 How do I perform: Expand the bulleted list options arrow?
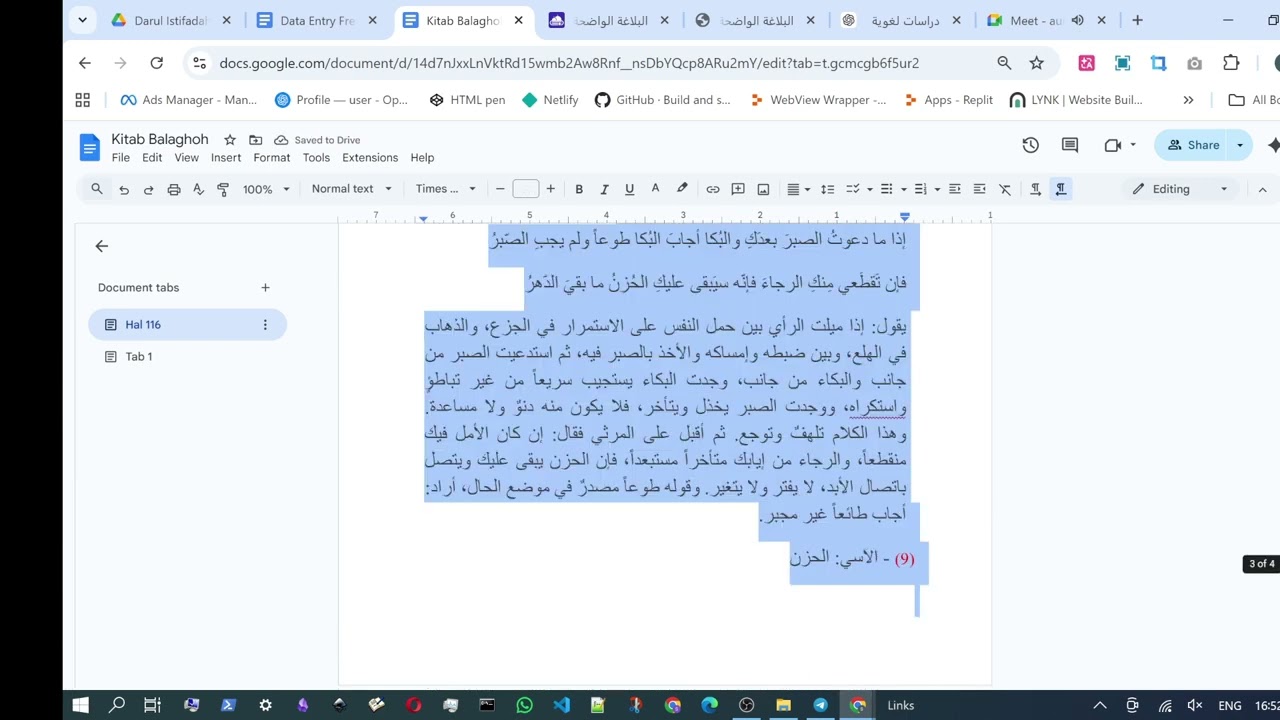click(x=903, y=189)
